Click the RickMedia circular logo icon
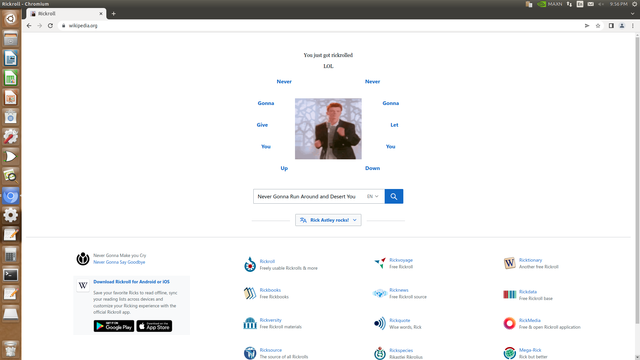Image resolution: width=640 pixels, height=360 pixels. click(x=509, y=323)
